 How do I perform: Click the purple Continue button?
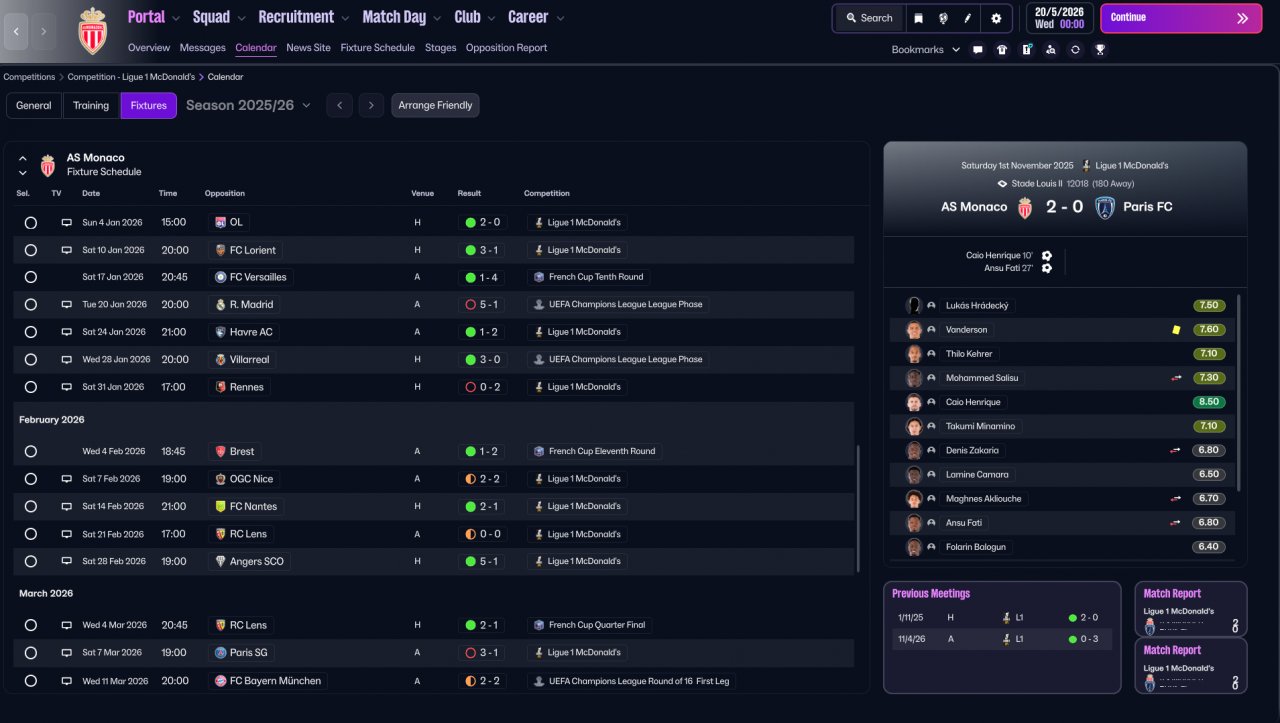[1181, 18]
